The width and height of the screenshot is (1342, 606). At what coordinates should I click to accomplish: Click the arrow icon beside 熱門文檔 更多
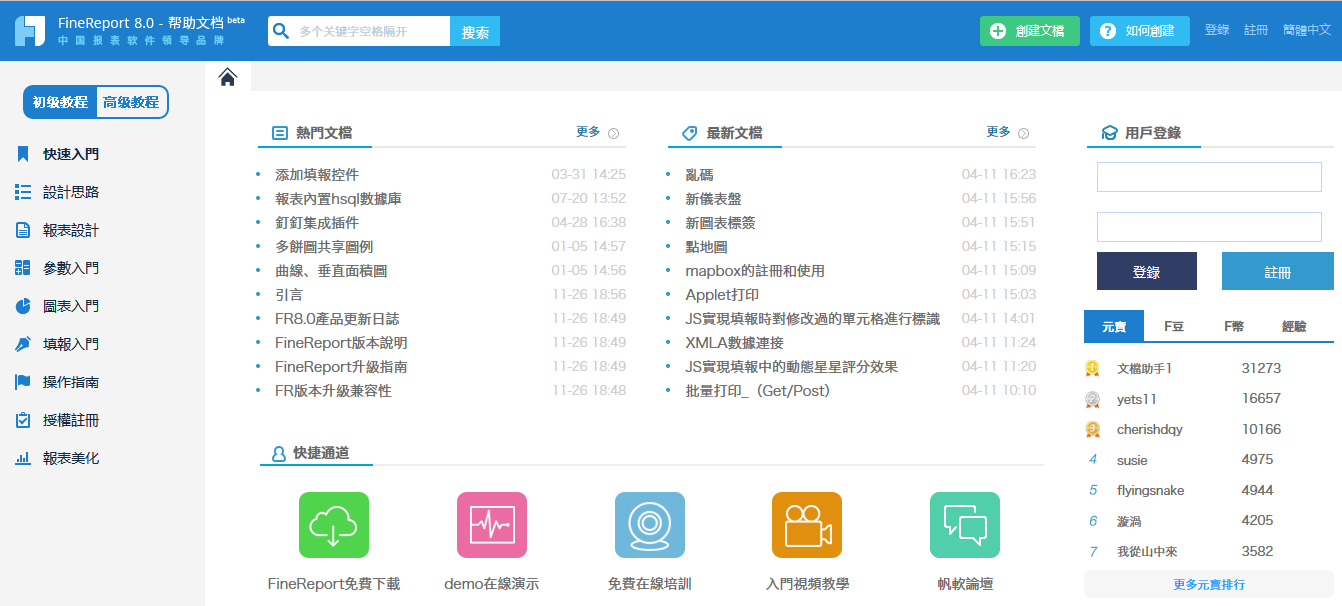pos(614,133)
